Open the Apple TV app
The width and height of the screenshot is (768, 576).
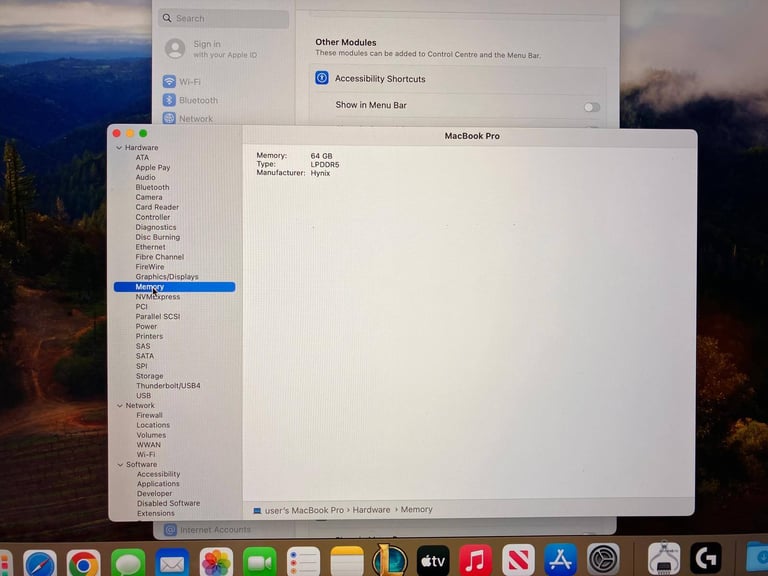click(433, 560)
